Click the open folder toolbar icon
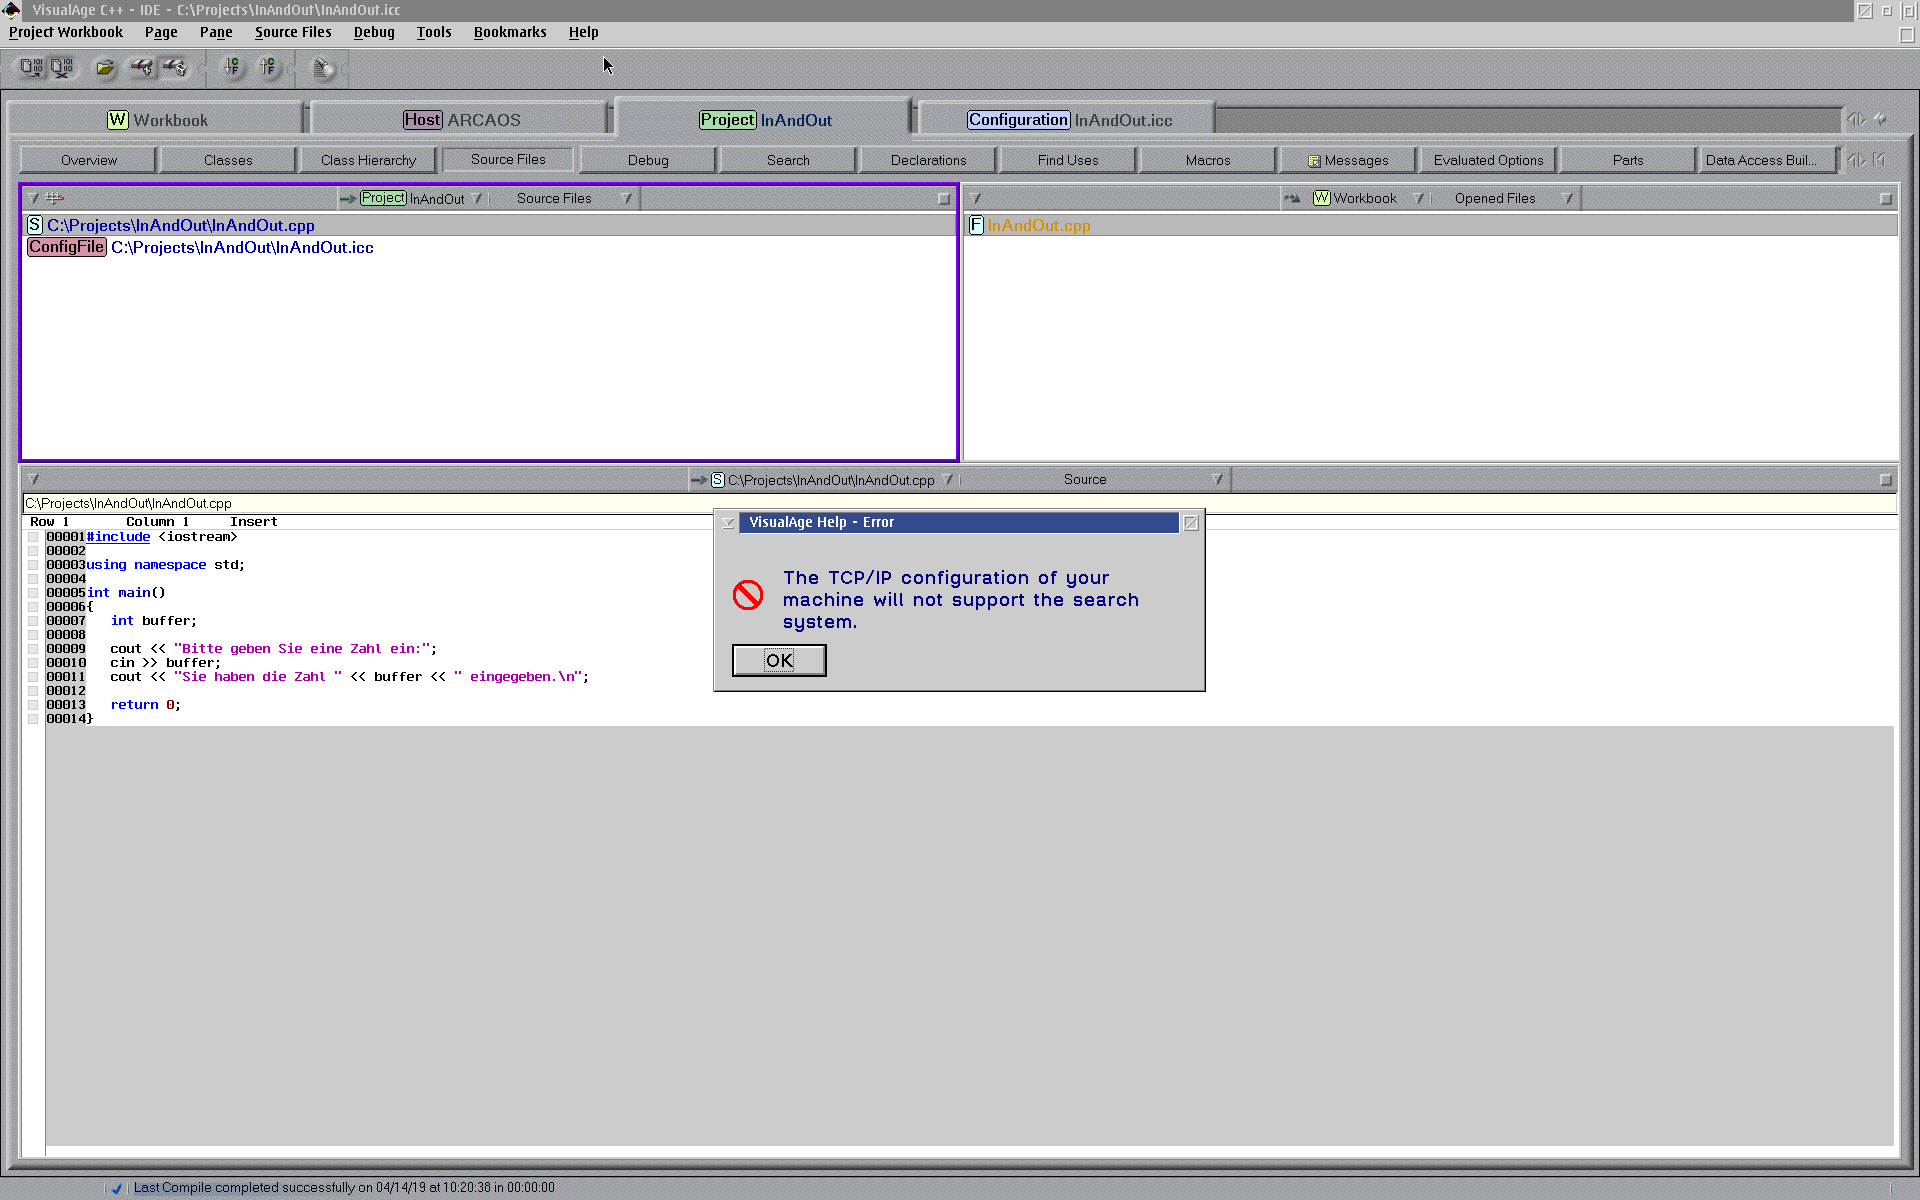Viewport: 1920px width, 1200px height. pyautogui.click(x=105, y=68)
